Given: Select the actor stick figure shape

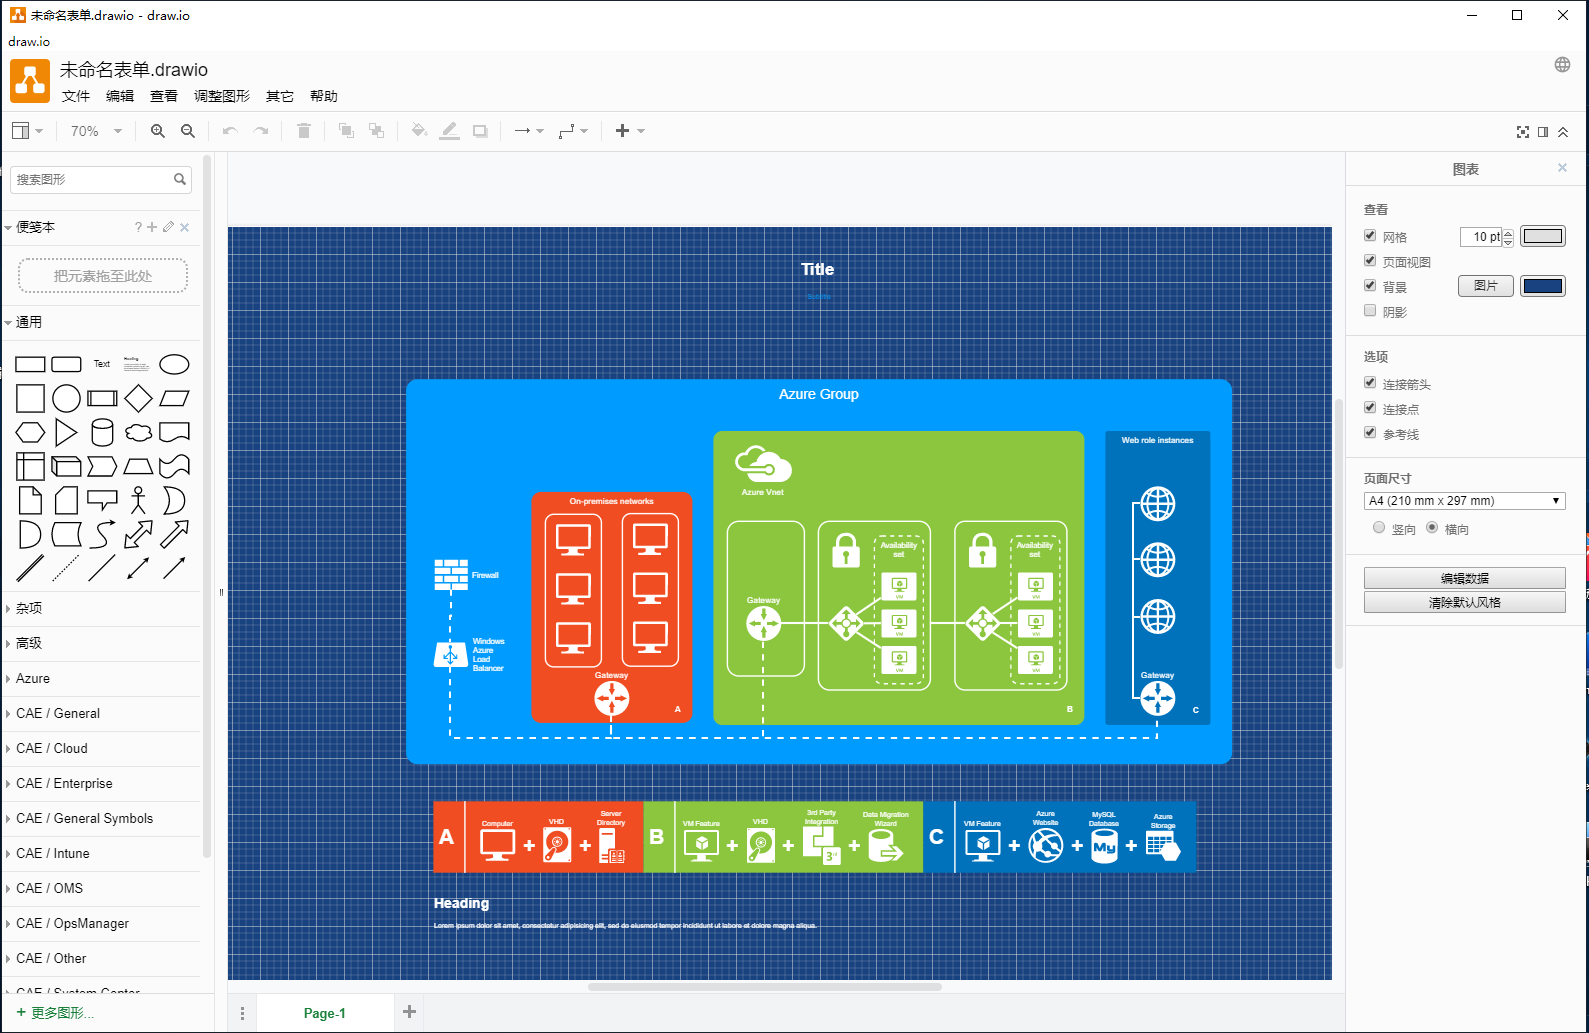Looking at the screenshot, I should [x=138, y=500].
